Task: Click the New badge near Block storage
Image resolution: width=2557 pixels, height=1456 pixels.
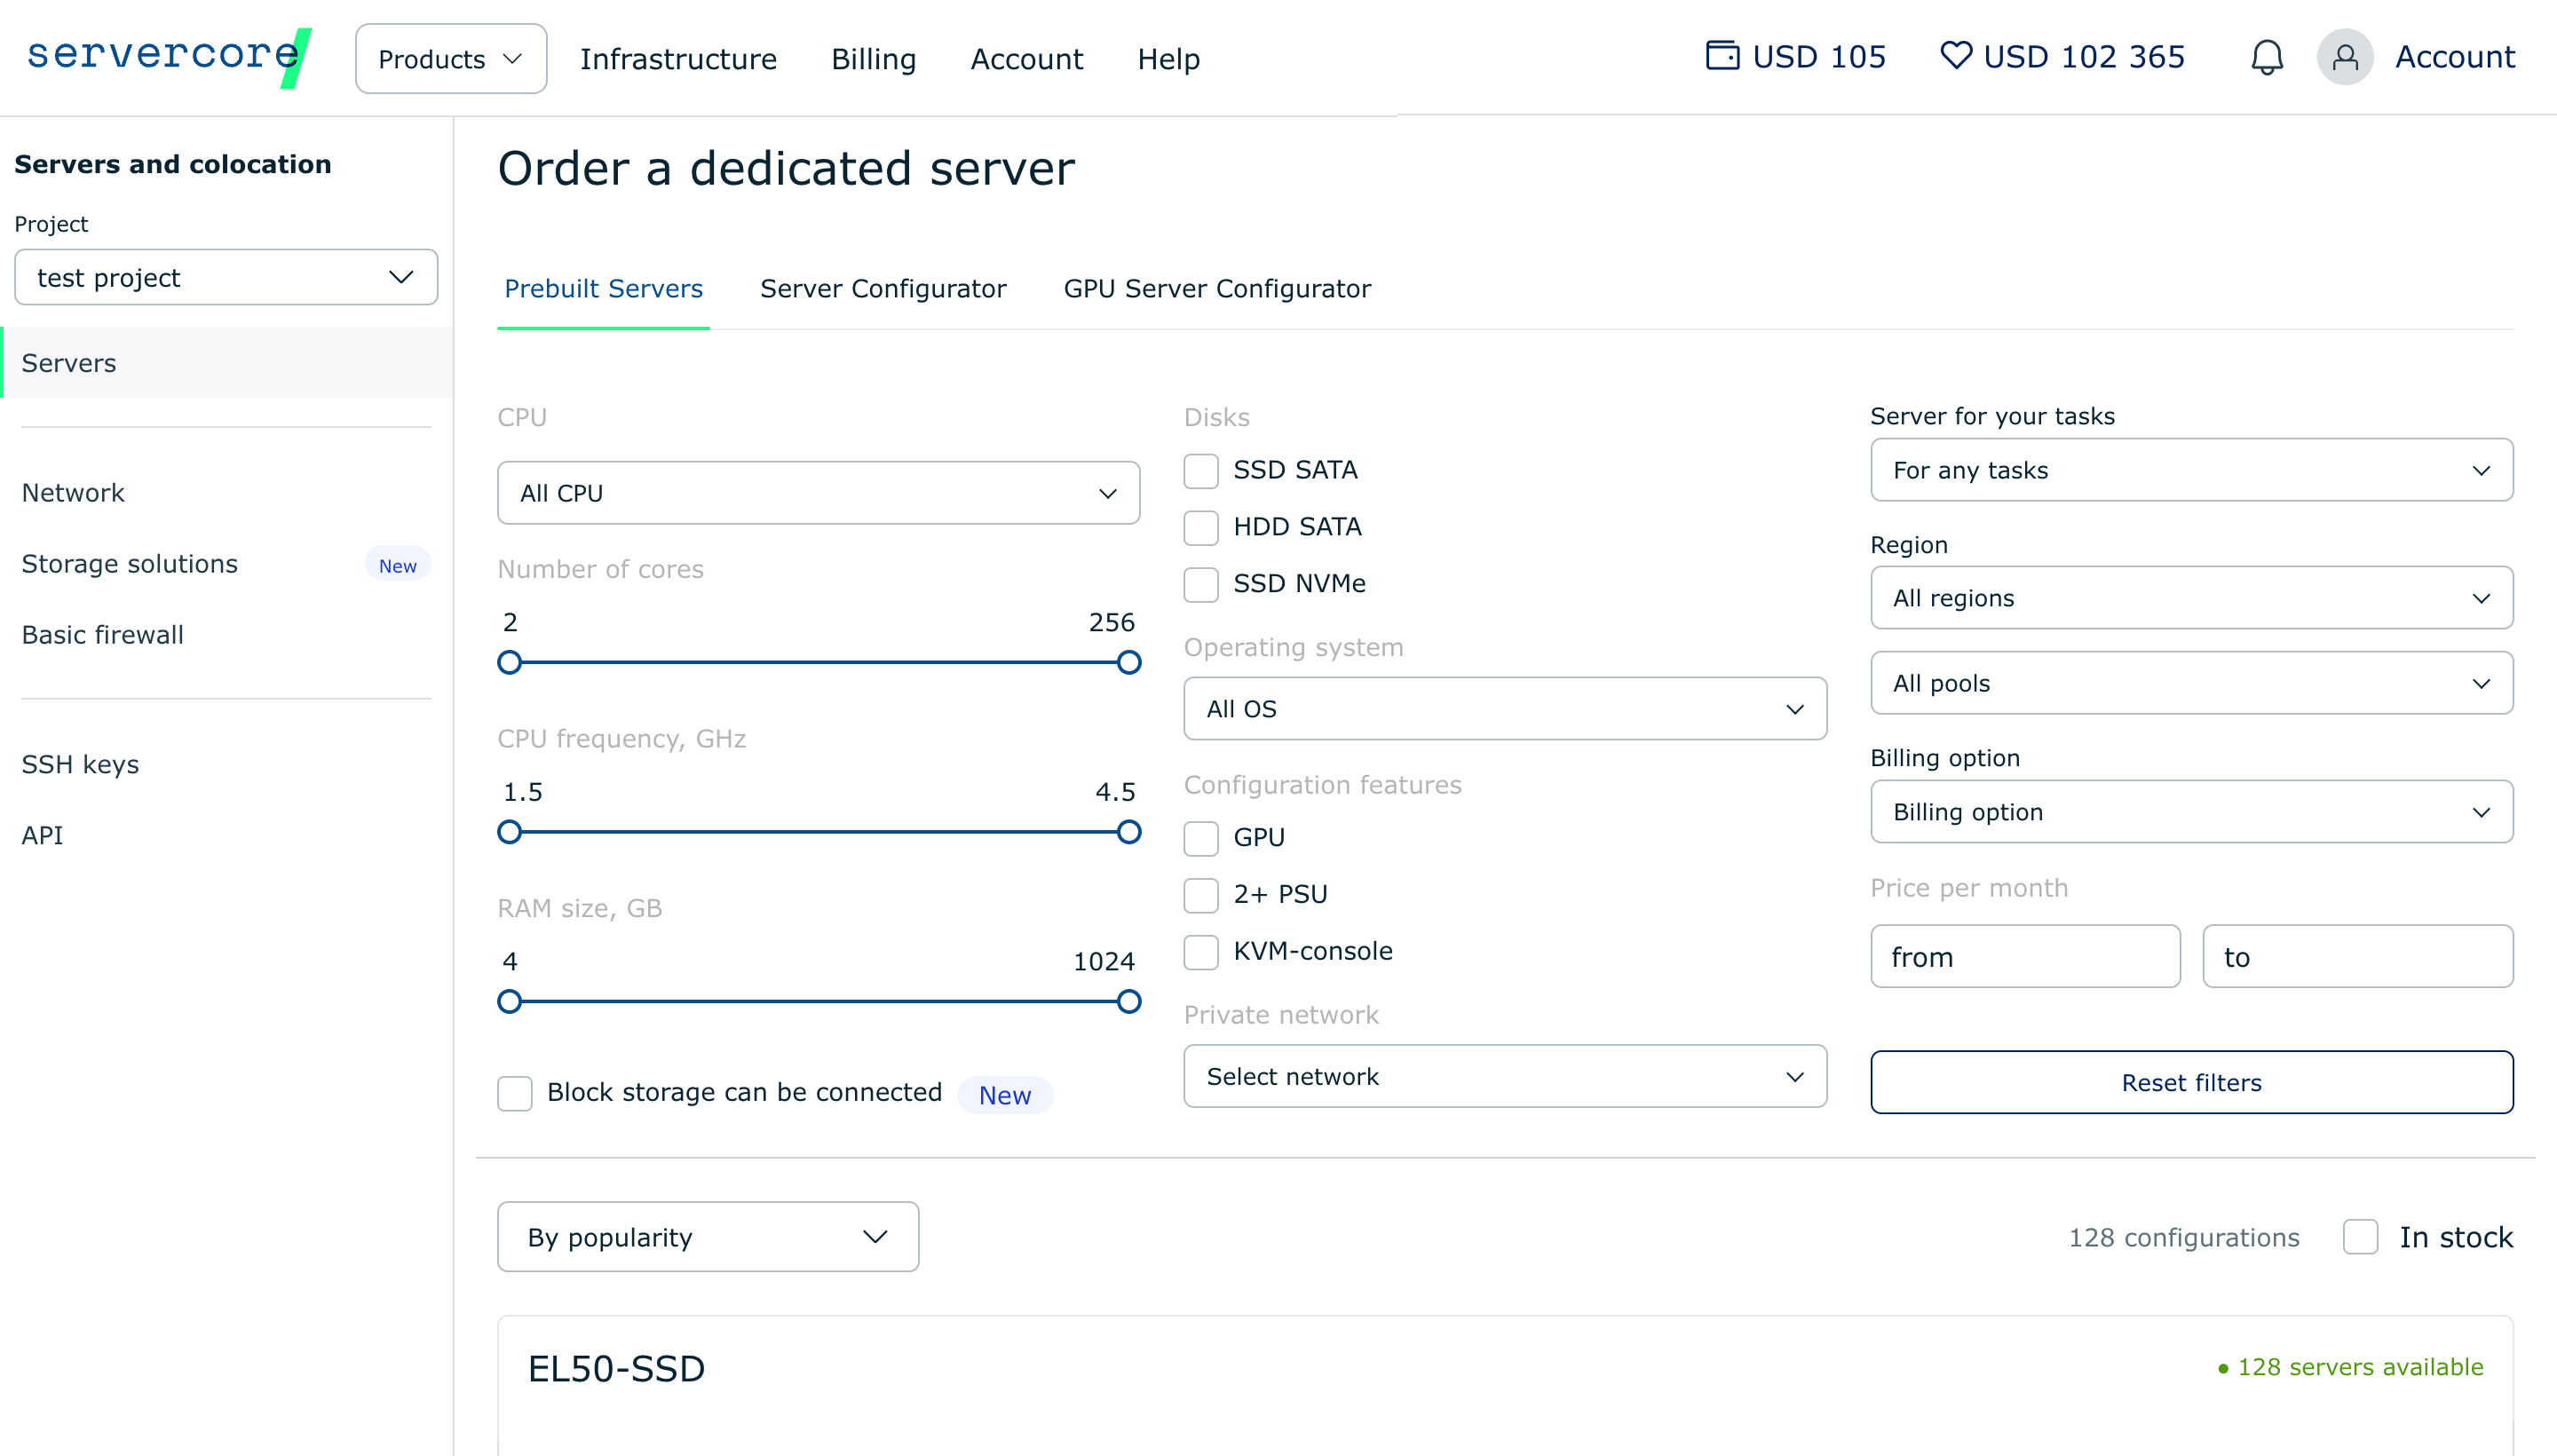Action: [1004, 1095]
